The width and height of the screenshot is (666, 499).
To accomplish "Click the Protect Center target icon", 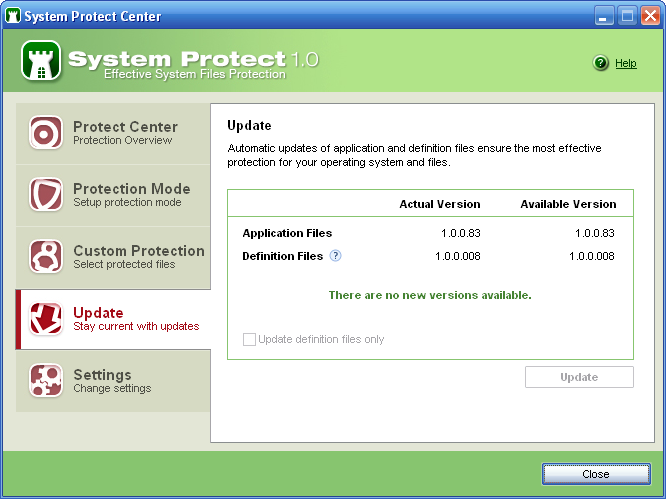I will [45, 133].
